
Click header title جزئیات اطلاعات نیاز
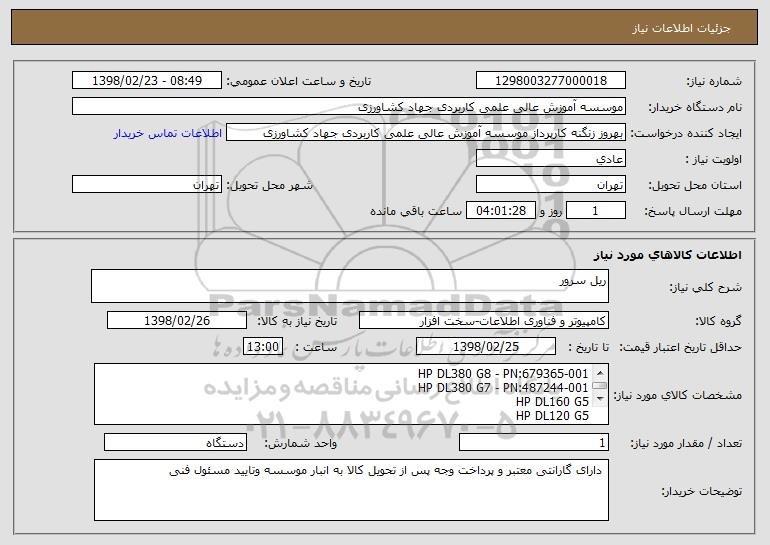682,28
